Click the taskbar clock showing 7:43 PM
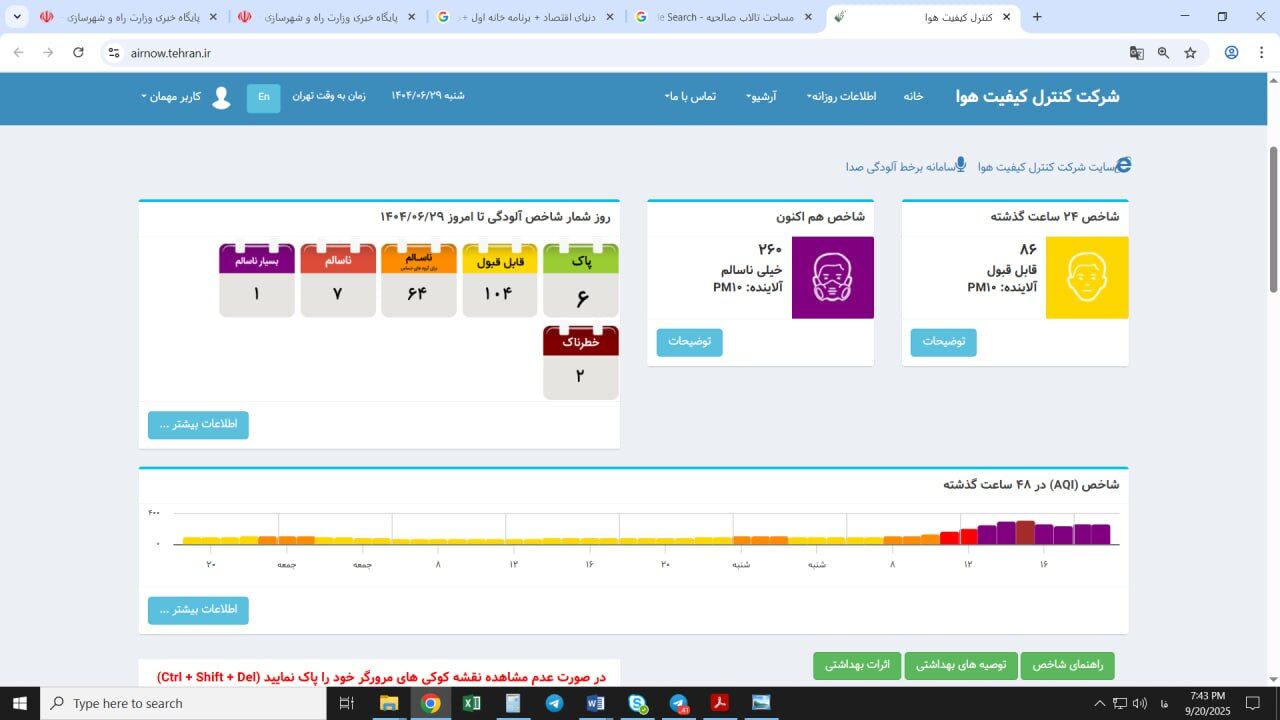 tap(1208, 703)
